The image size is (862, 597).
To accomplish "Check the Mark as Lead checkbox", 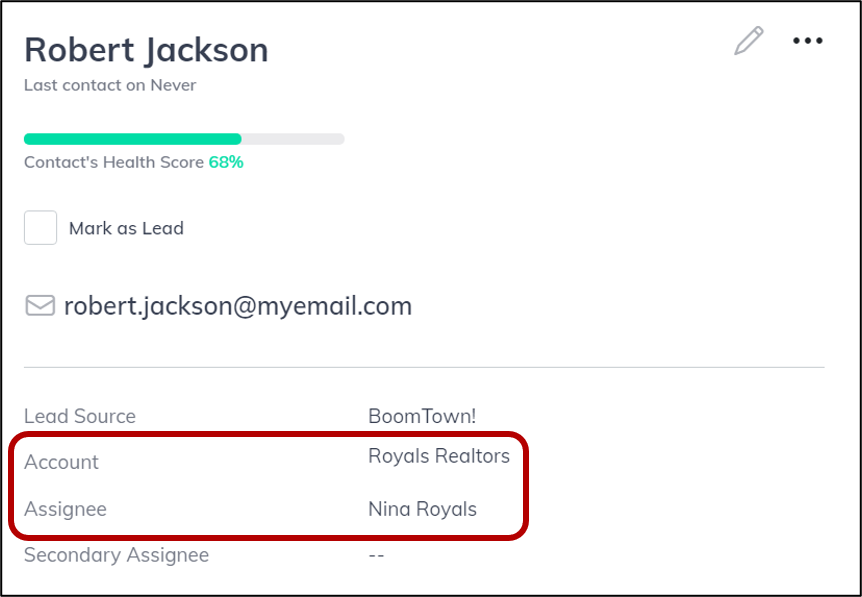I will [40, 228].
